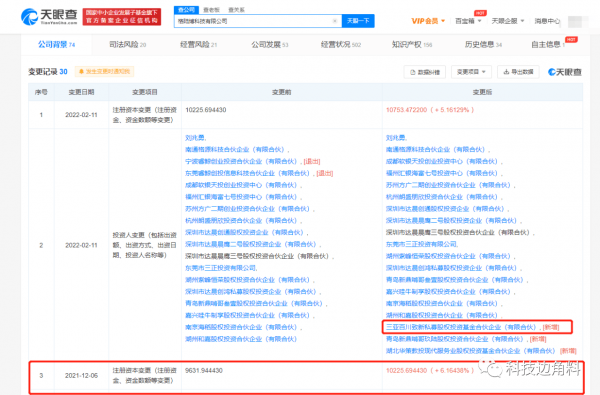
Task: Open 苏州方广二期创业投资合伙企业 in 变更后 column
Action: tap(448, 185)
